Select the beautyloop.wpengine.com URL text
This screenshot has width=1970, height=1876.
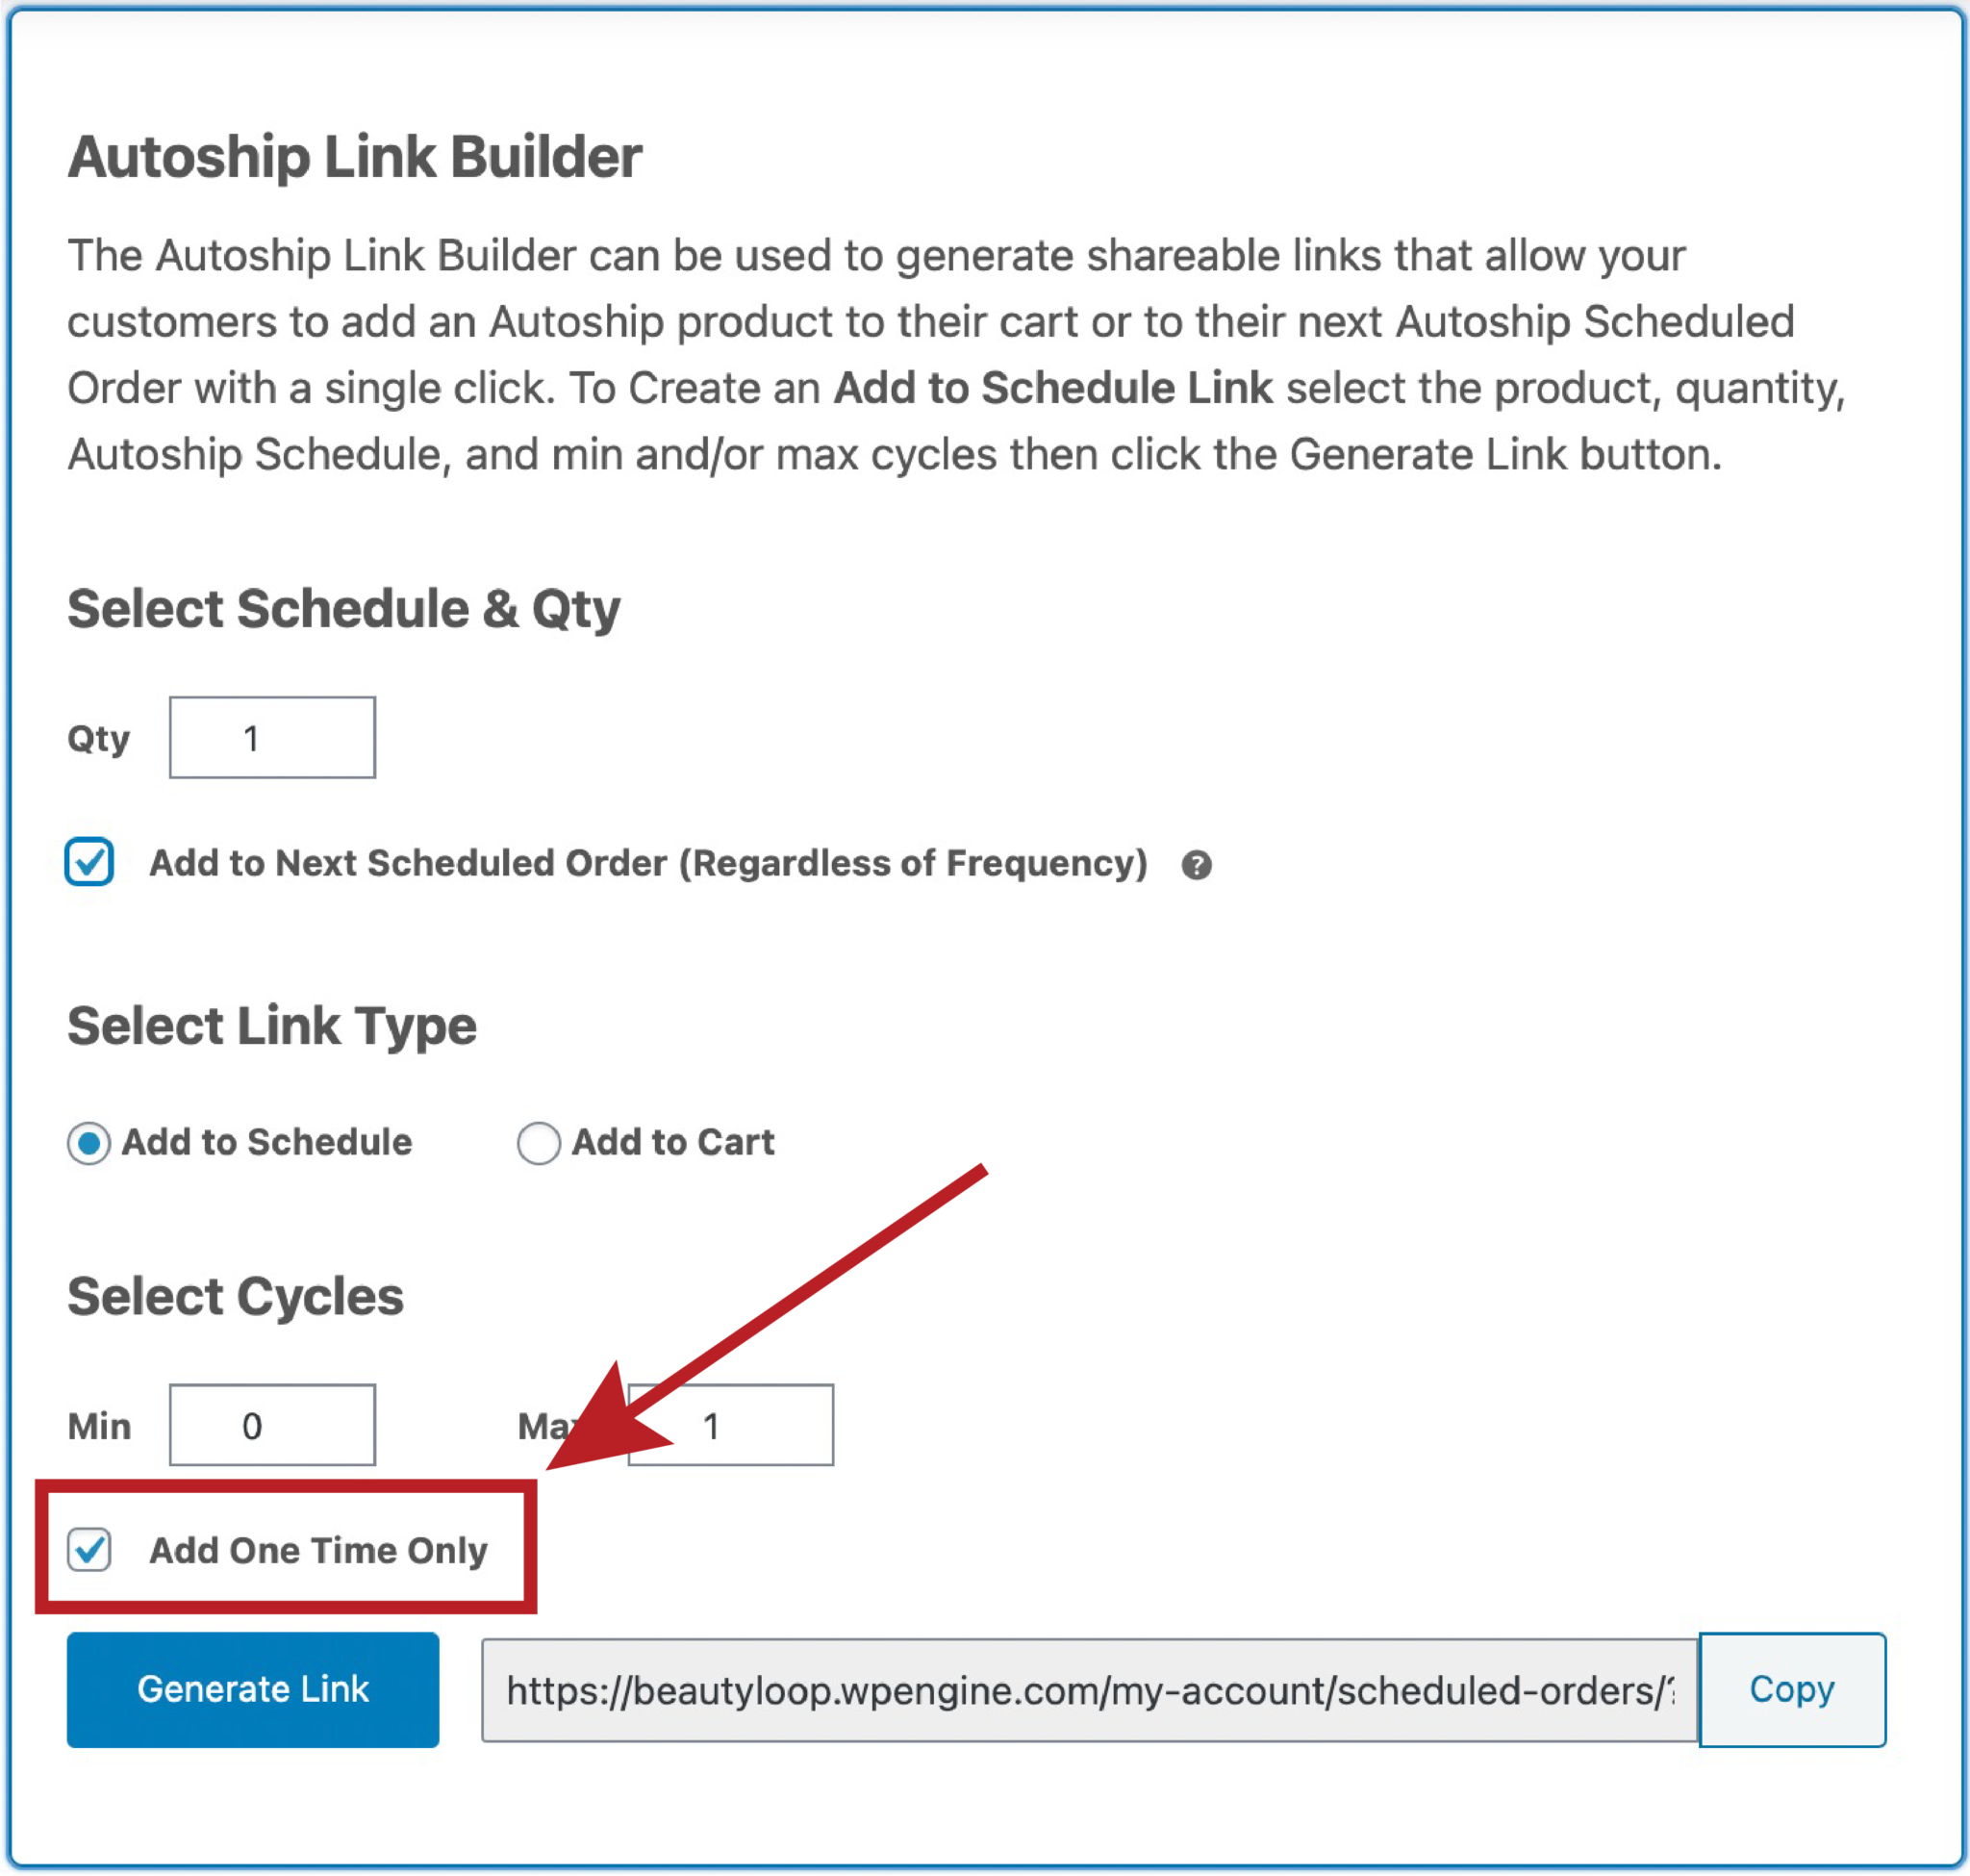point(1090,1690)
